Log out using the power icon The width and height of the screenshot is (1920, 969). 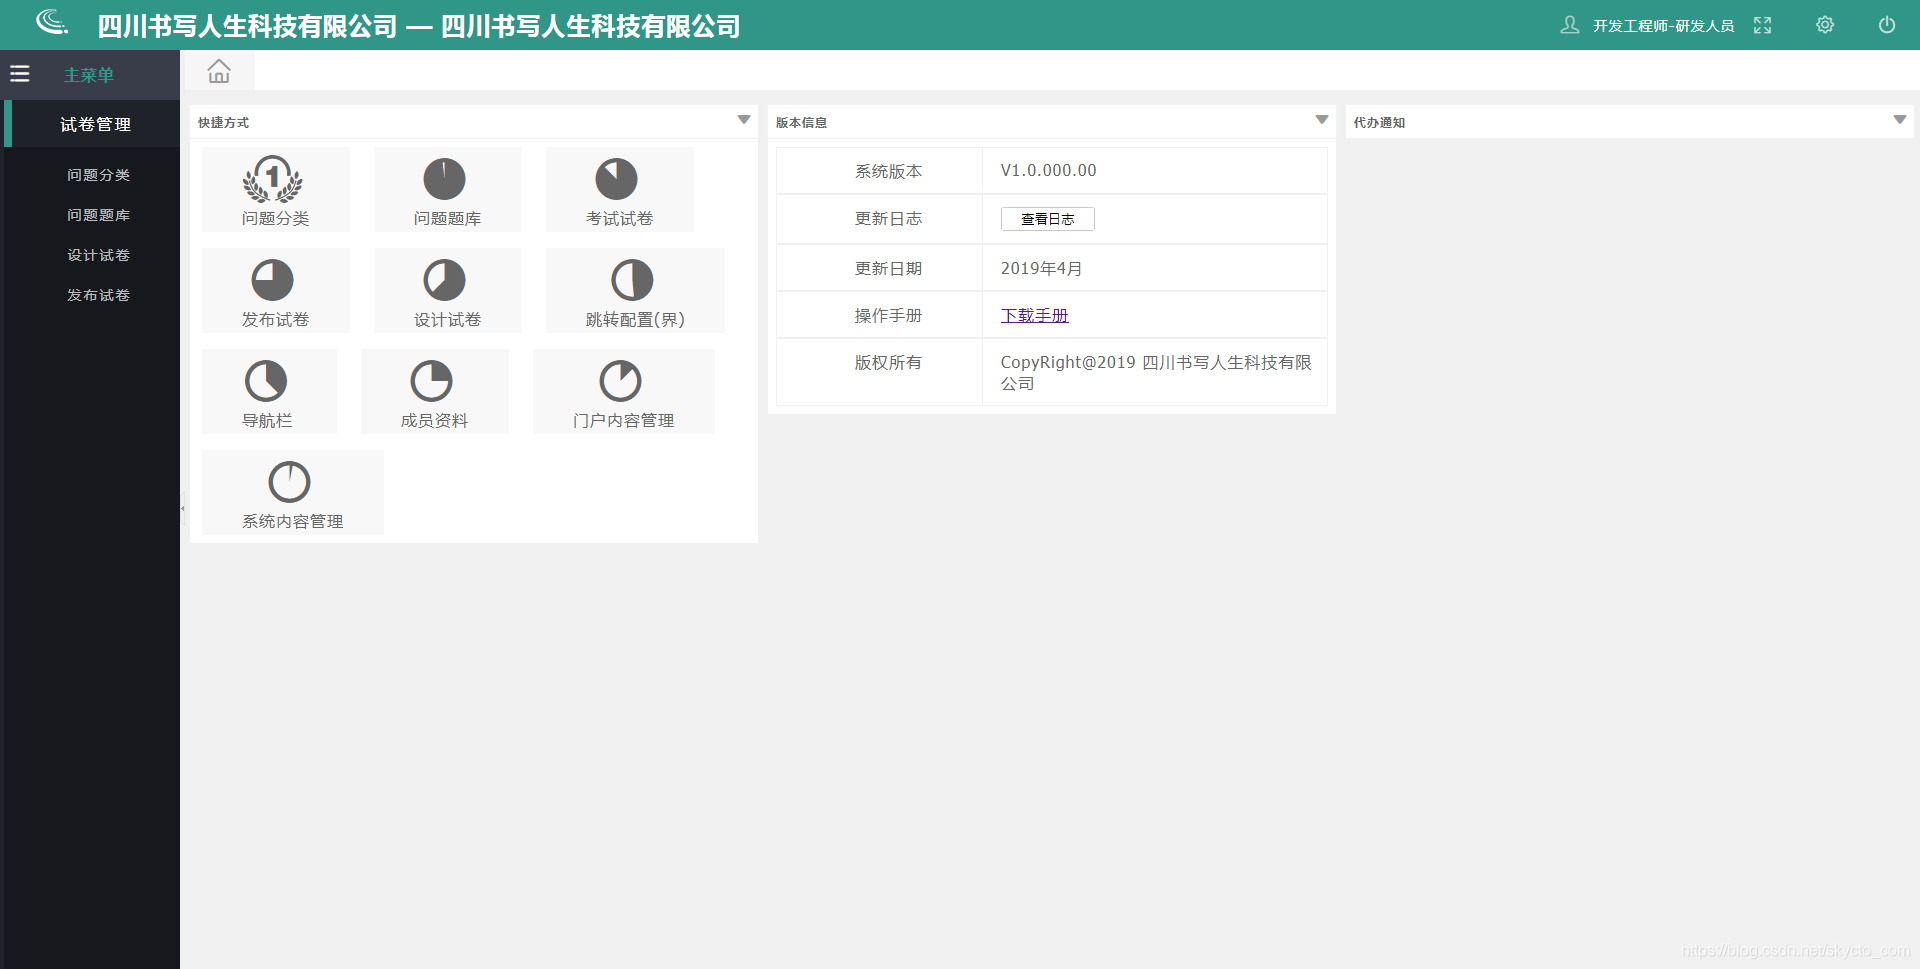point(1887,25)
